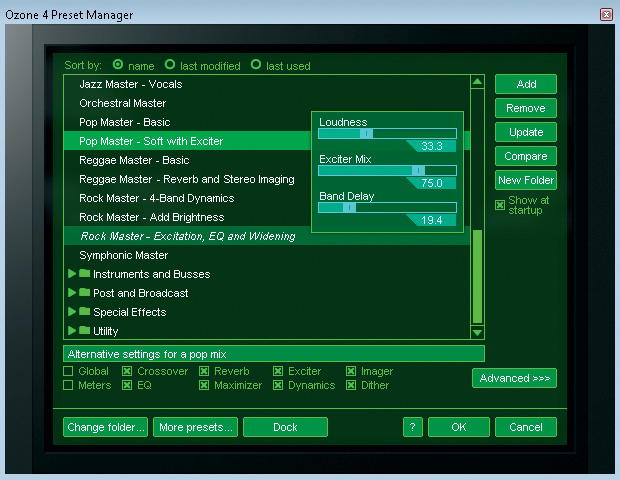Close the Ozone 4 Preset Manager window
The height and width of the screenshot is (480, 620).
pyautogui.click(x=606, y=15)
